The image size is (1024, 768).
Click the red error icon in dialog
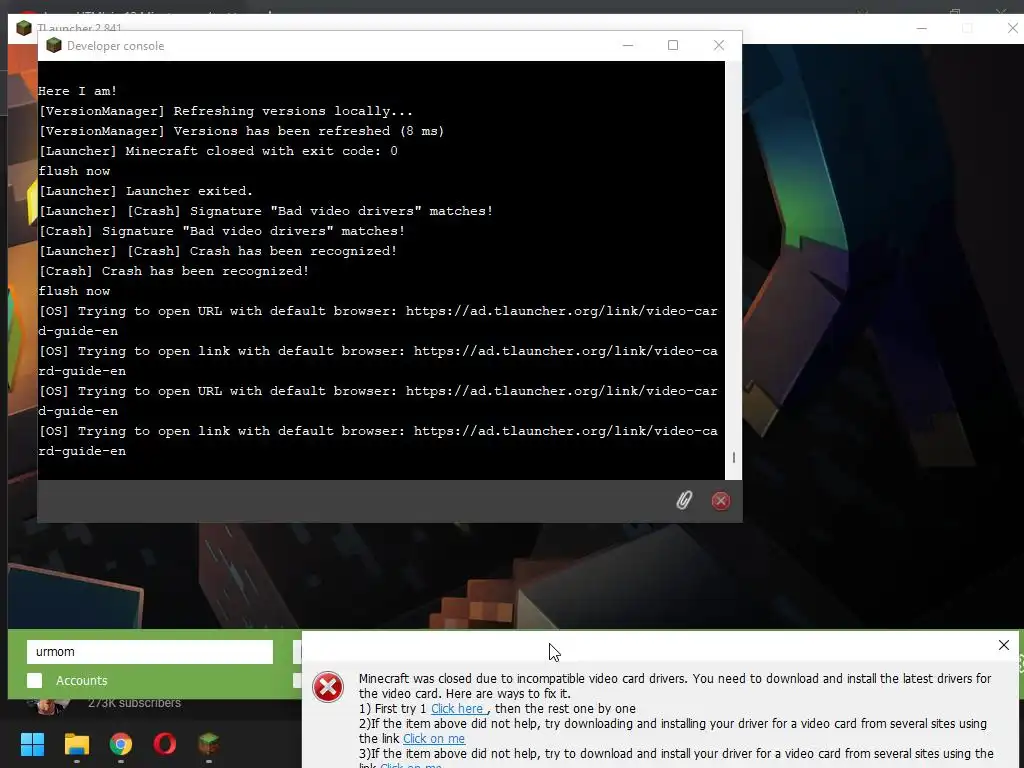(x=328, y=687)
